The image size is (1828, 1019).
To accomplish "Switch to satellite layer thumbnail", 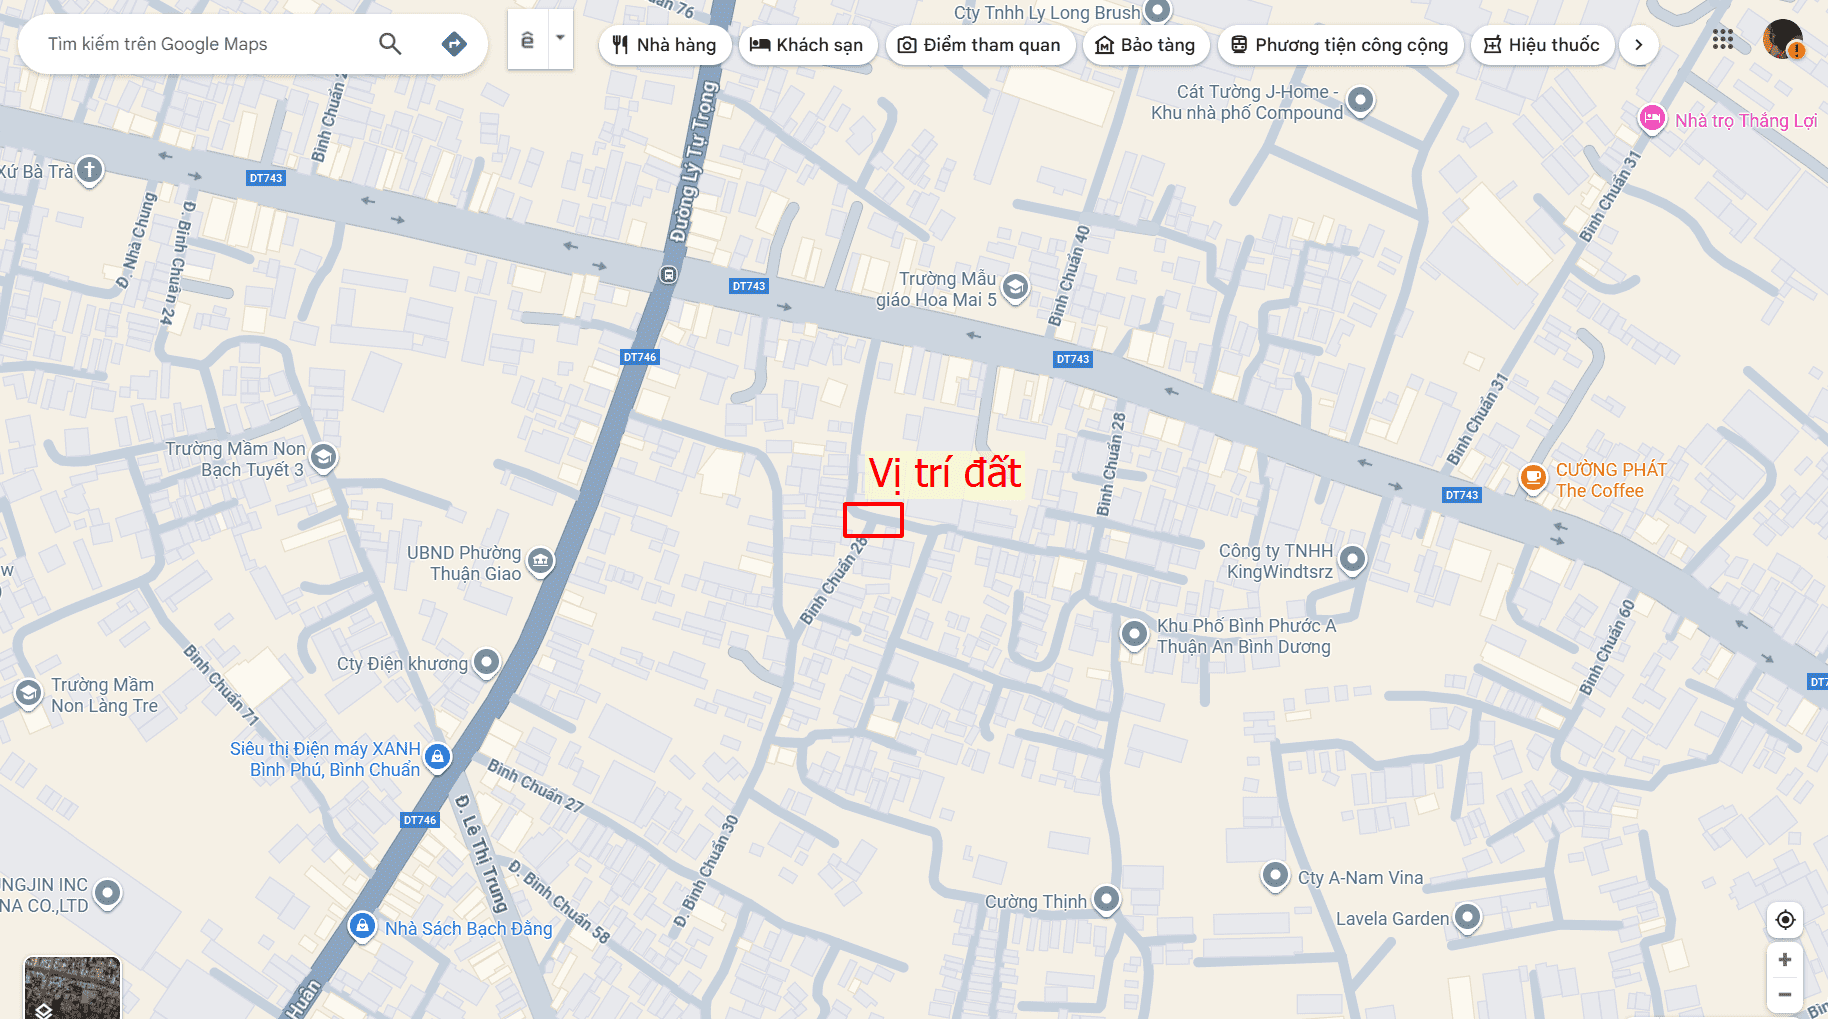I will (72, 988).
